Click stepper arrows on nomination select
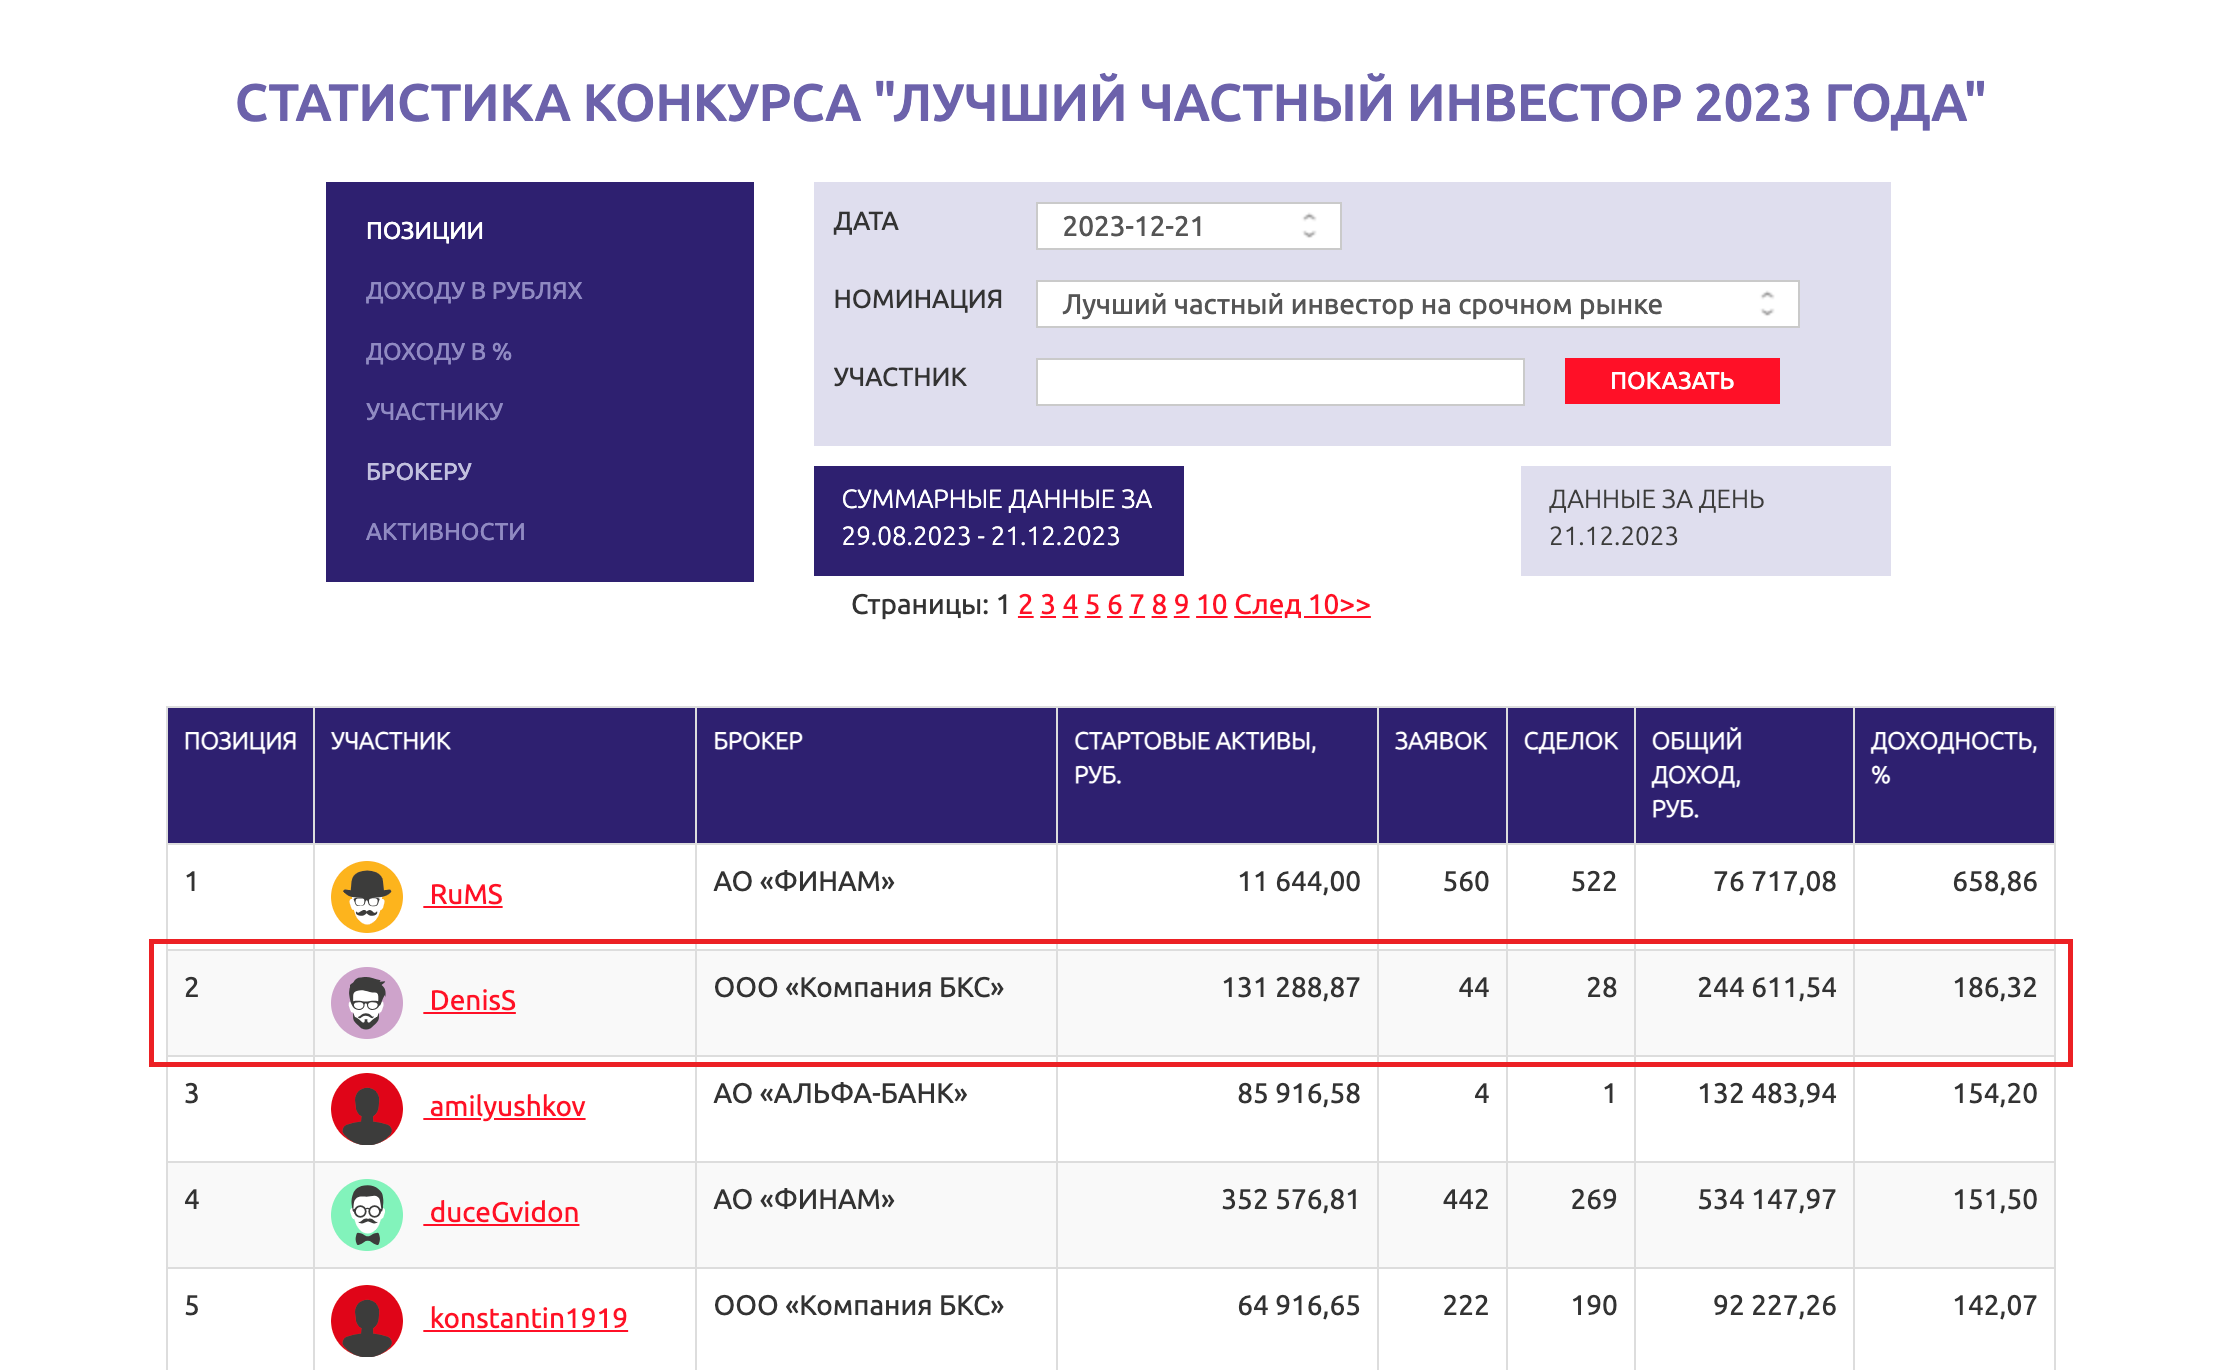 [1767, 304]
